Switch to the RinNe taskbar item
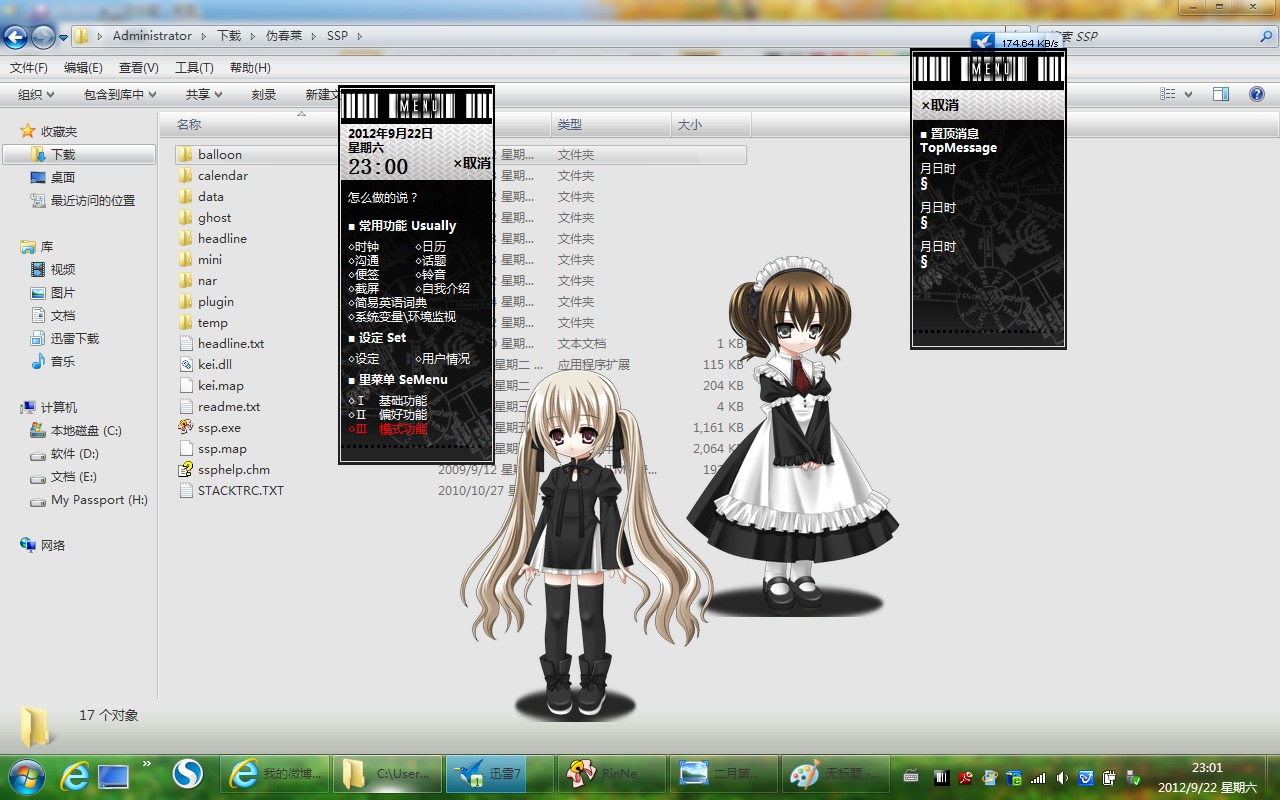The image size is (1280, 800). pos(612,774)
